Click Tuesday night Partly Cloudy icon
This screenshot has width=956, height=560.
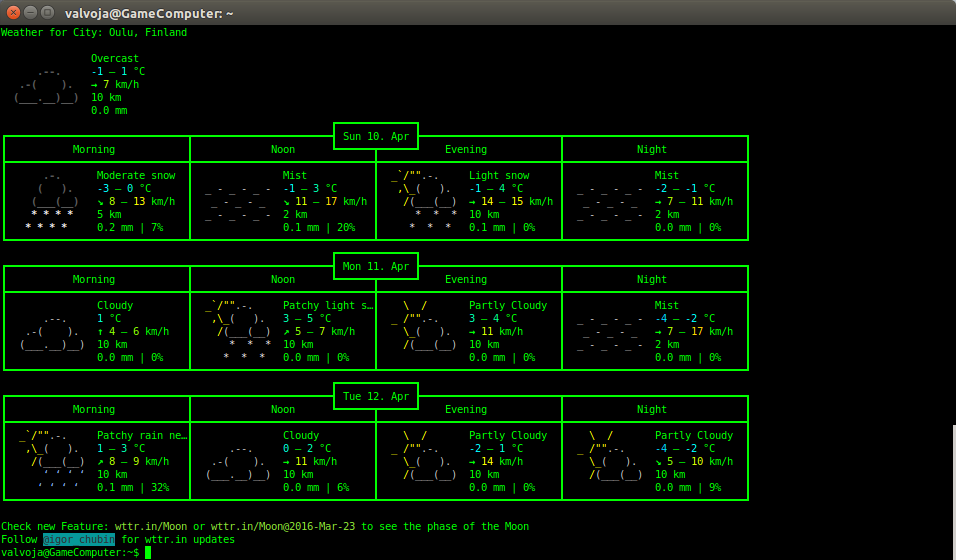[x=608, y=456]
